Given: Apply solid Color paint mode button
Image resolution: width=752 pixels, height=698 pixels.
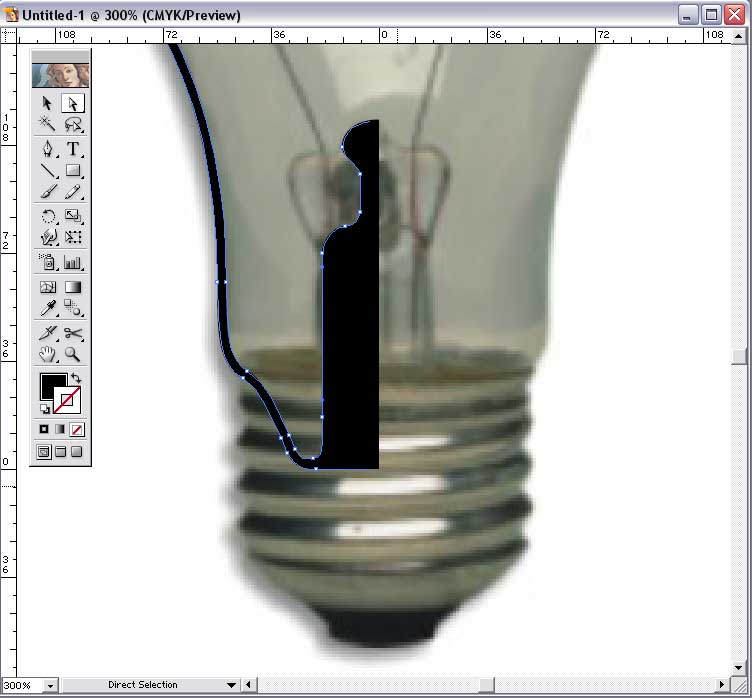Looking at the screenshot, I should pyautogui.click(x=44, y=429).
